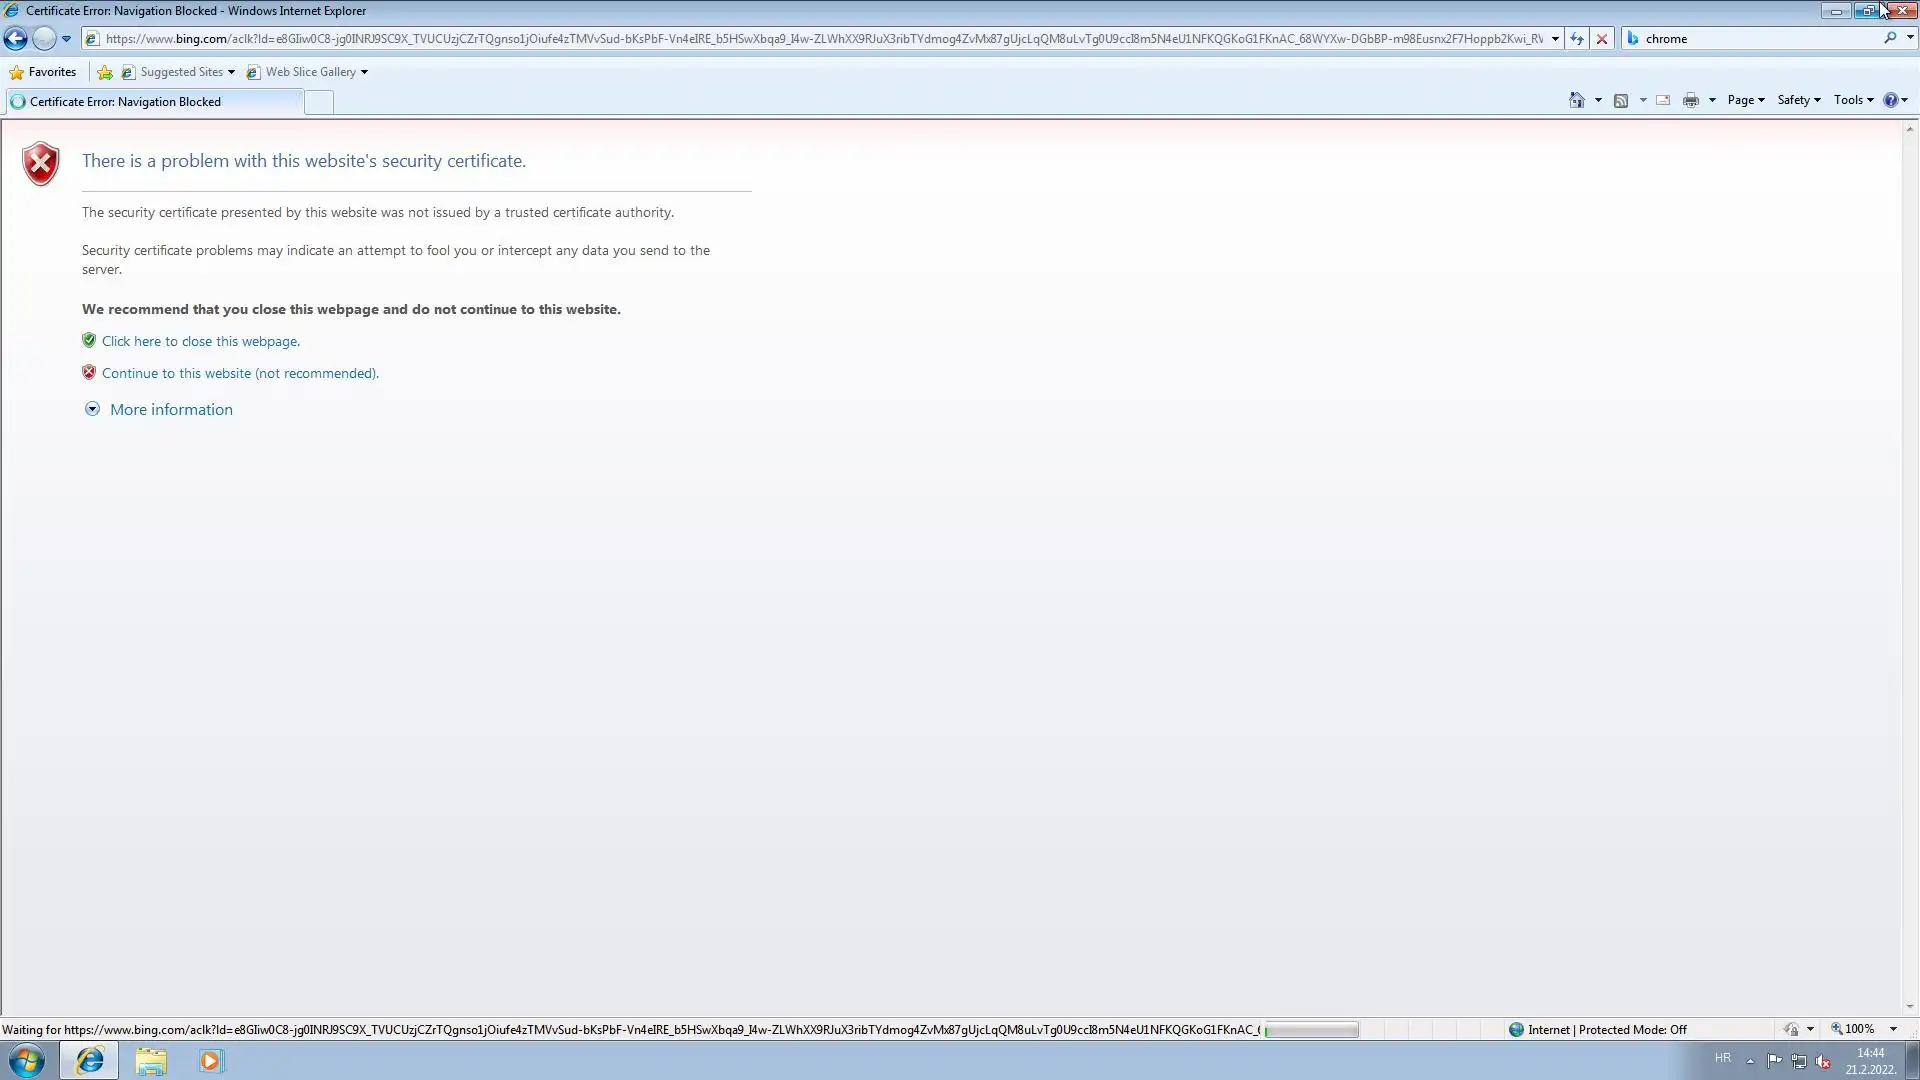
Task: Click Add to Favorites Bar star icon
Action: tap(104, 72)
